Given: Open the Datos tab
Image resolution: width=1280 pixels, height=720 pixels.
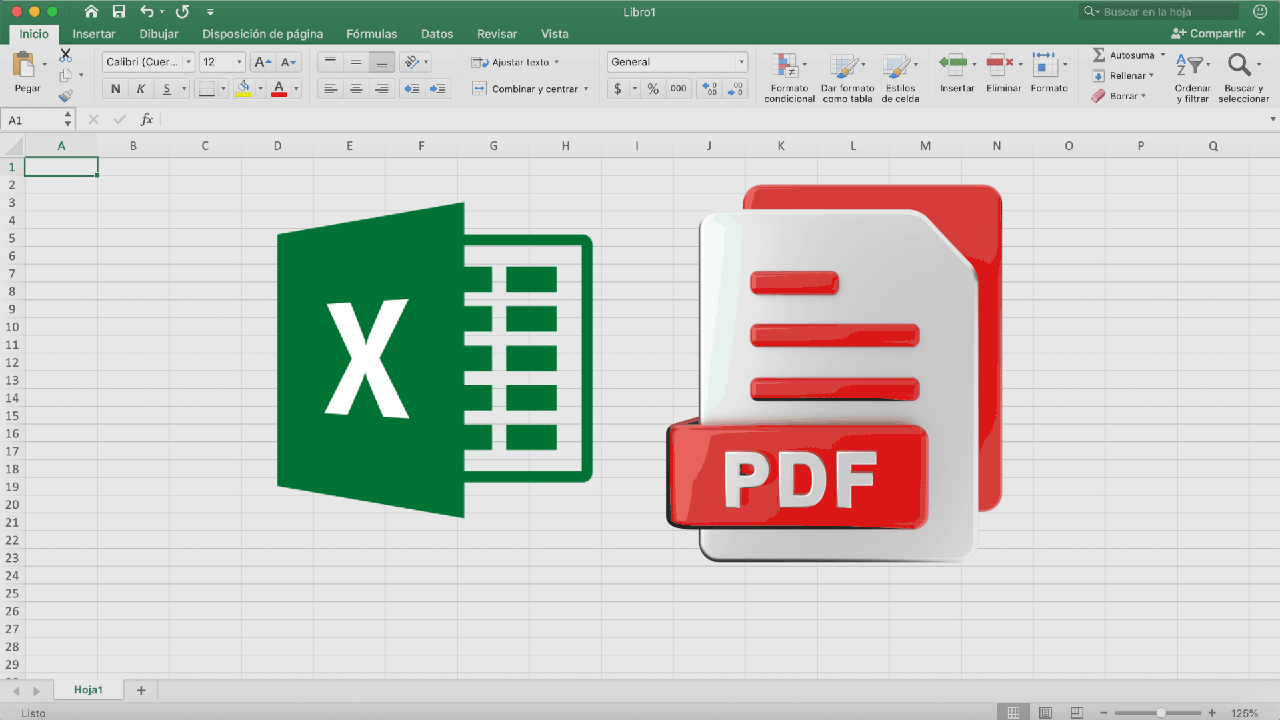Looking at the screenshot, I should pyautogui.click(x=437, y=34).
